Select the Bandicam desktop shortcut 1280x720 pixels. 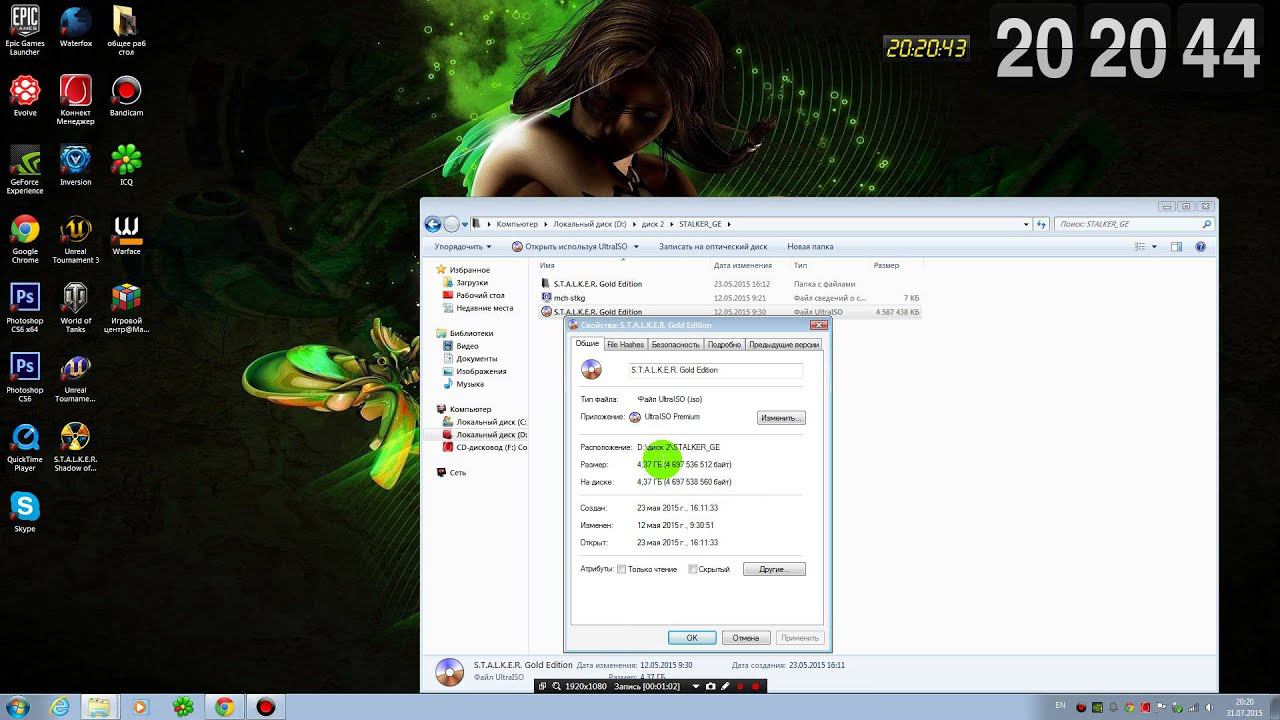[x=126, y=97]
